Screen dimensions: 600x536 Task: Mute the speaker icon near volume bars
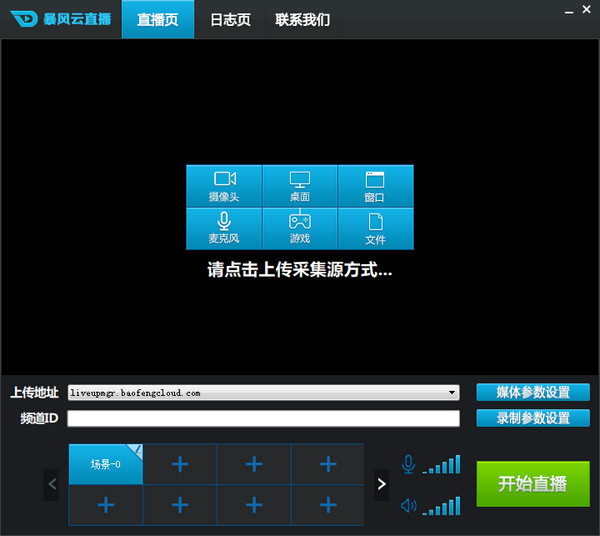[x=407, y=505]
